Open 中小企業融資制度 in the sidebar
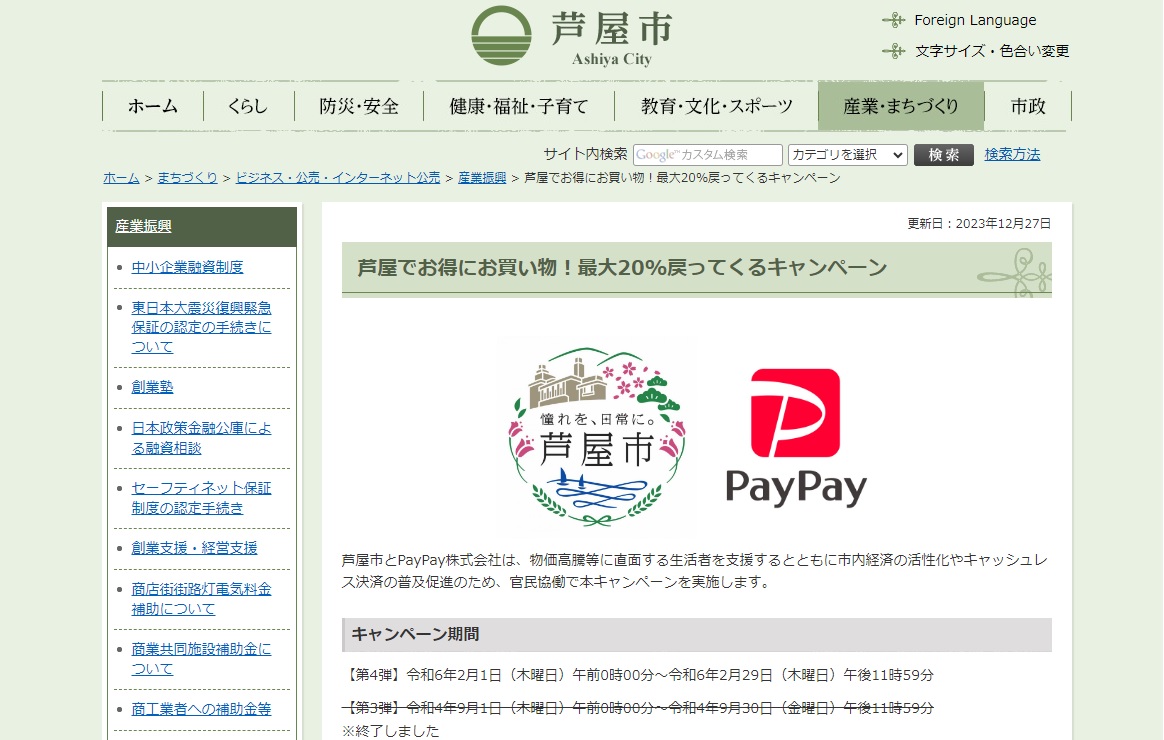Image resolution: width=1164 pixels, height=740 pixels. tap(187, 267)
